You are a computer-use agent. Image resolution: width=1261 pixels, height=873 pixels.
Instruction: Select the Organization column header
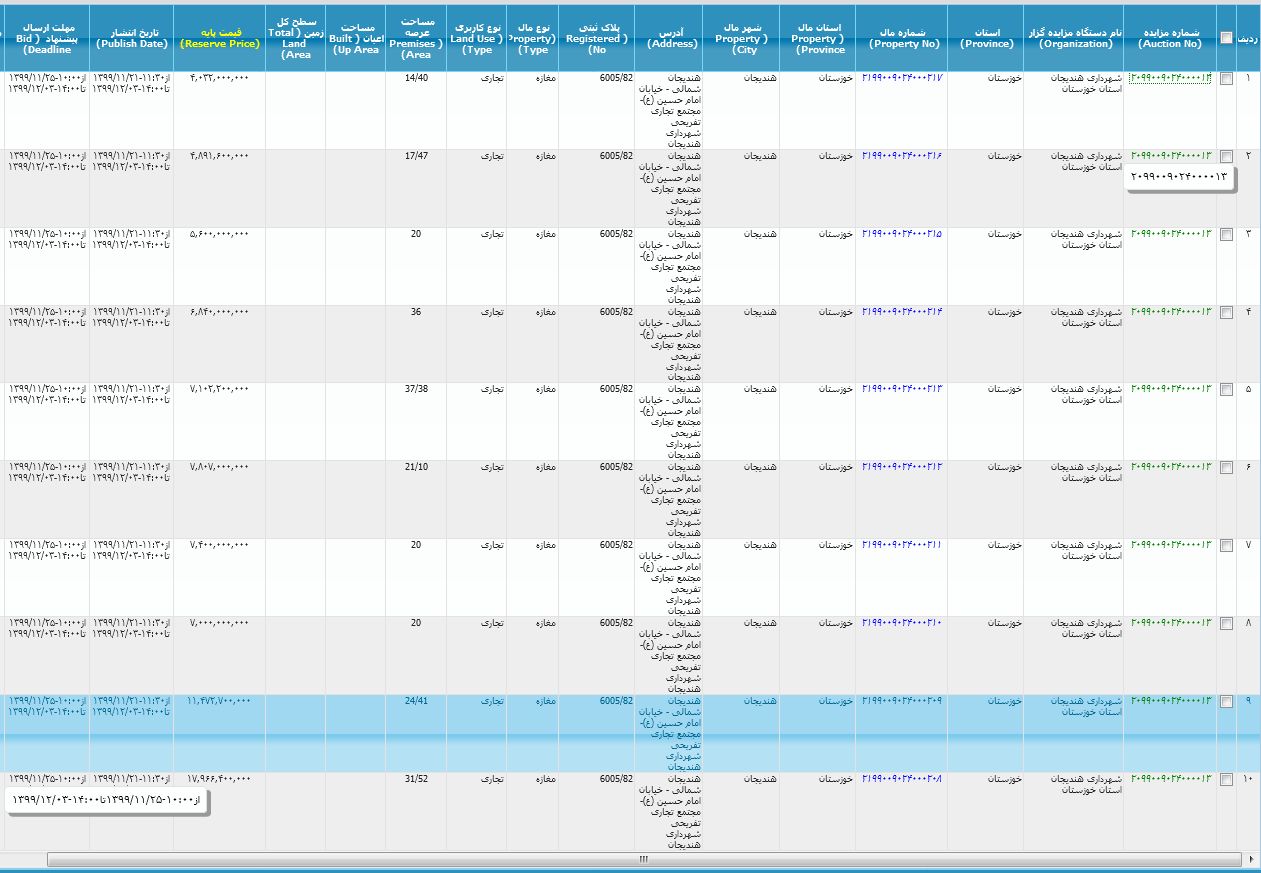tap(1073, 38)
